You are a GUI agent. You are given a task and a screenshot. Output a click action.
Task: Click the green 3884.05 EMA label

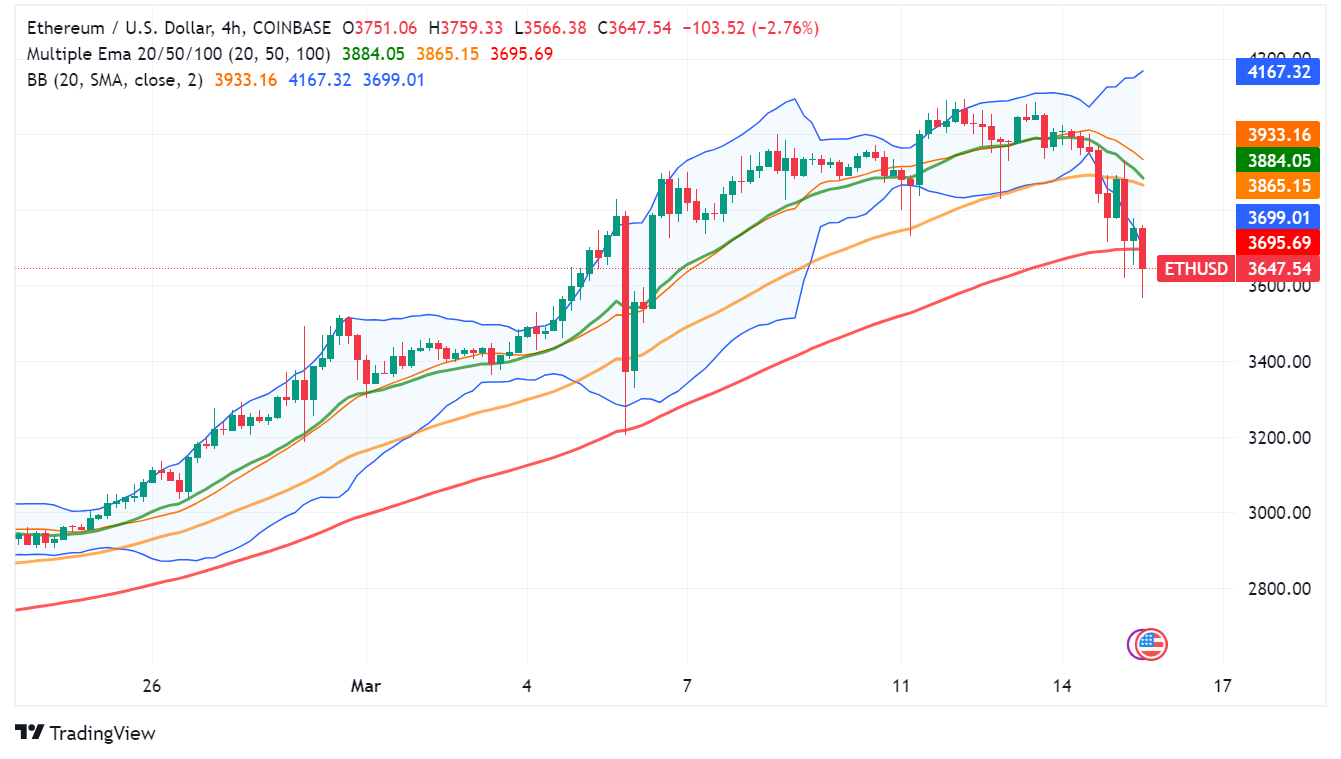point(1279,160)
